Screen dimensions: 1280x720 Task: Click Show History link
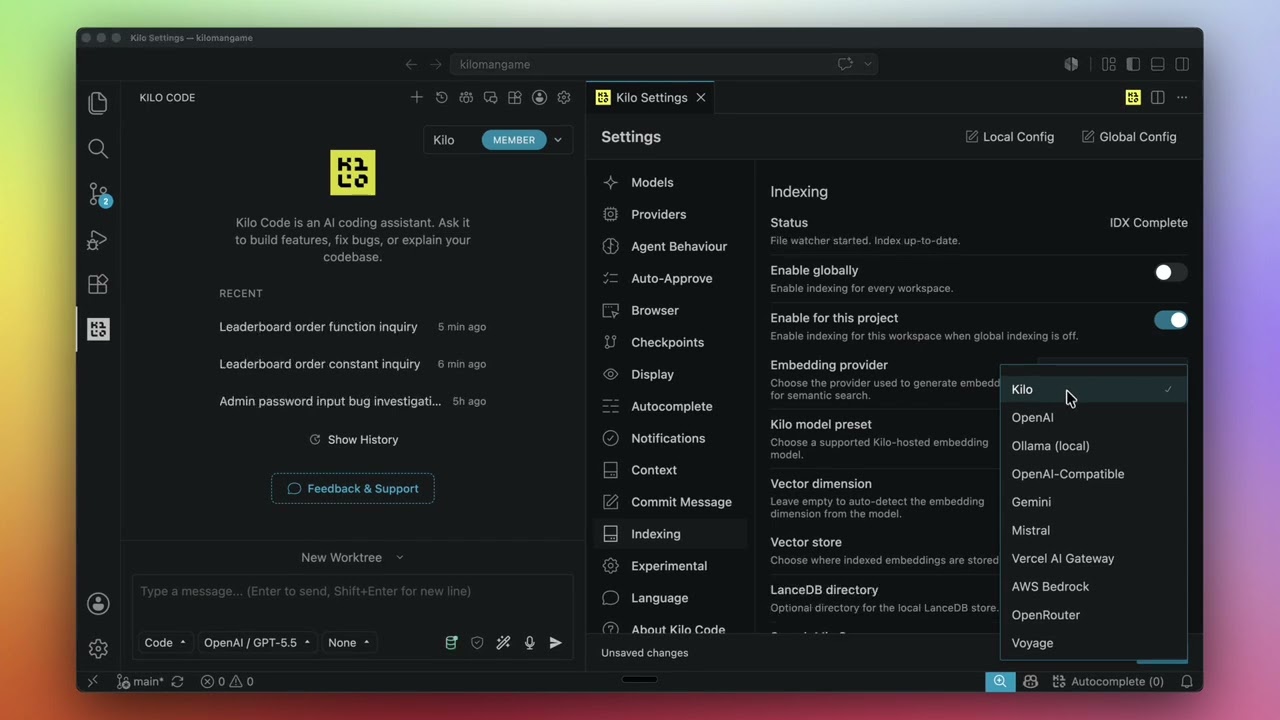tap(353, 440)
